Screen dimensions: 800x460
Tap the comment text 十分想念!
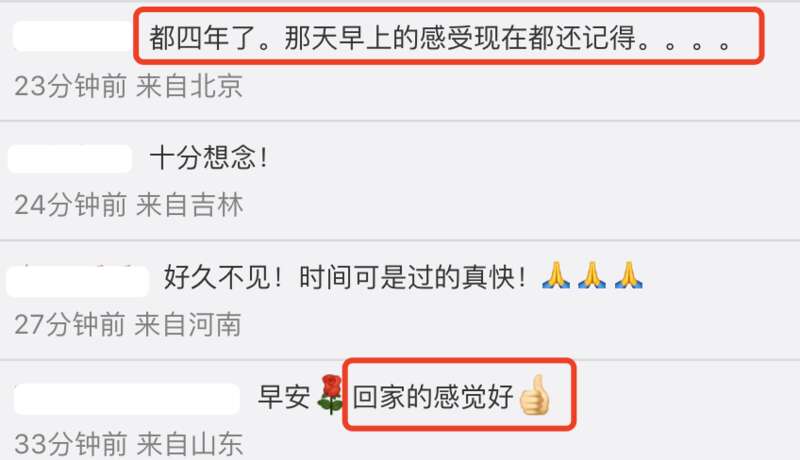coord(209,157)
